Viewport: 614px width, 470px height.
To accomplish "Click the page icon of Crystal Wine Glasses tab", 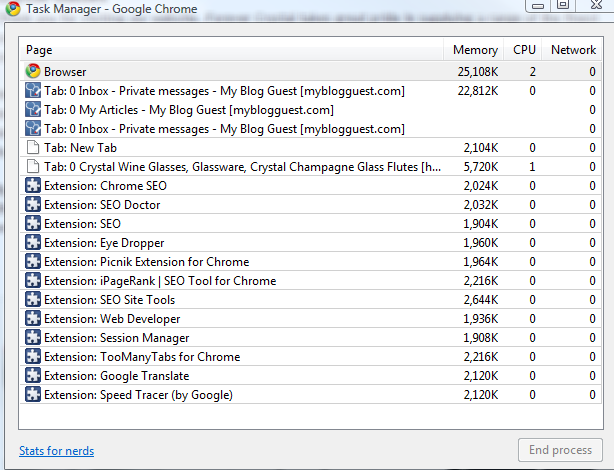I will tap(33, 166).
